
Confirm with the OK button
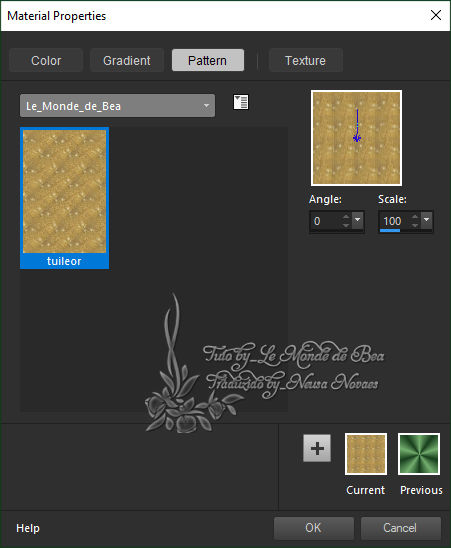click(314, 528)
